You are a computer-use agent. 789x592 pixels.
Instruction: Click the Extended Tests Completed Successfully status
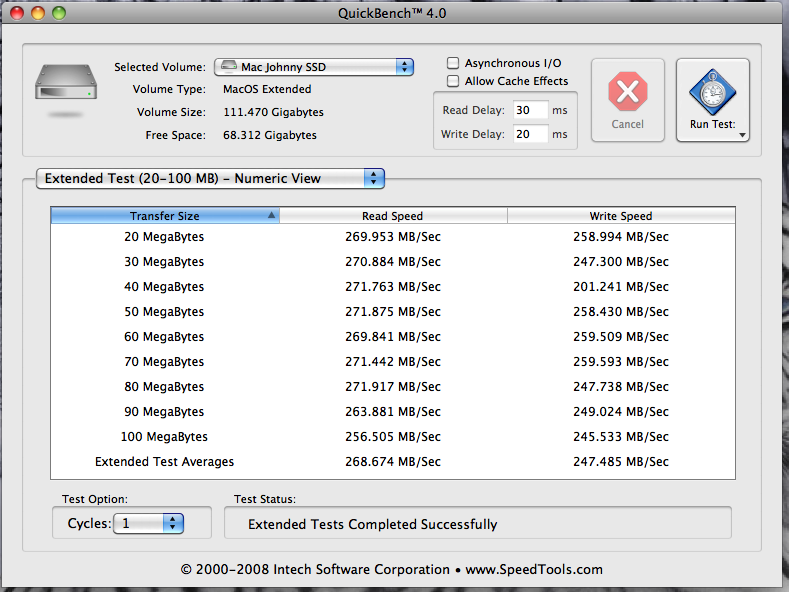tap(372, 525)
